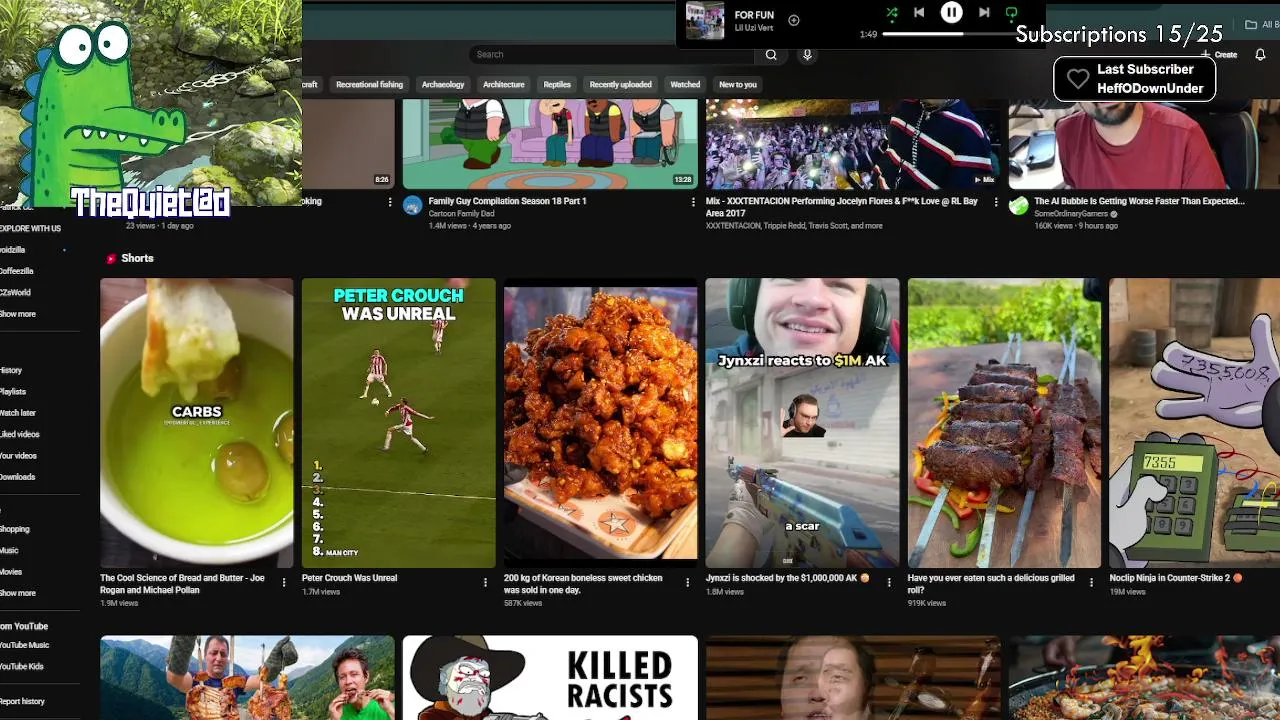The image size is (1280, 720).
Task: Open the Create button
Action: (1219, 54)
